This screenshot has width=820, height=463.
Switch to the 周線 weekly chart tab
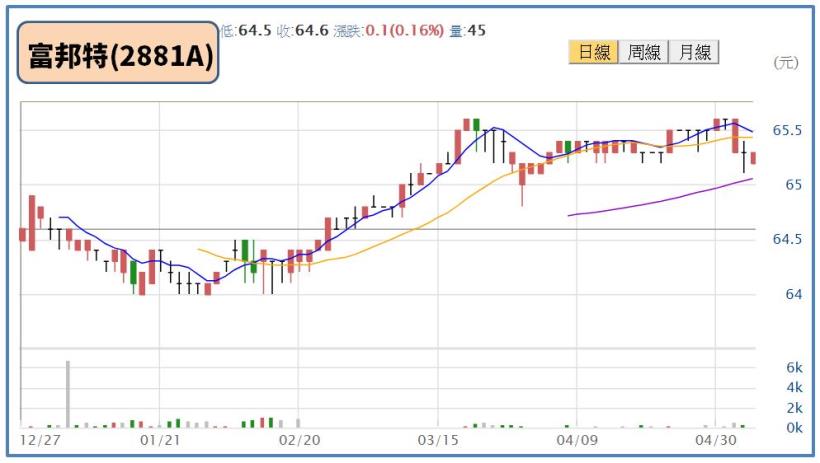[644, 52]
